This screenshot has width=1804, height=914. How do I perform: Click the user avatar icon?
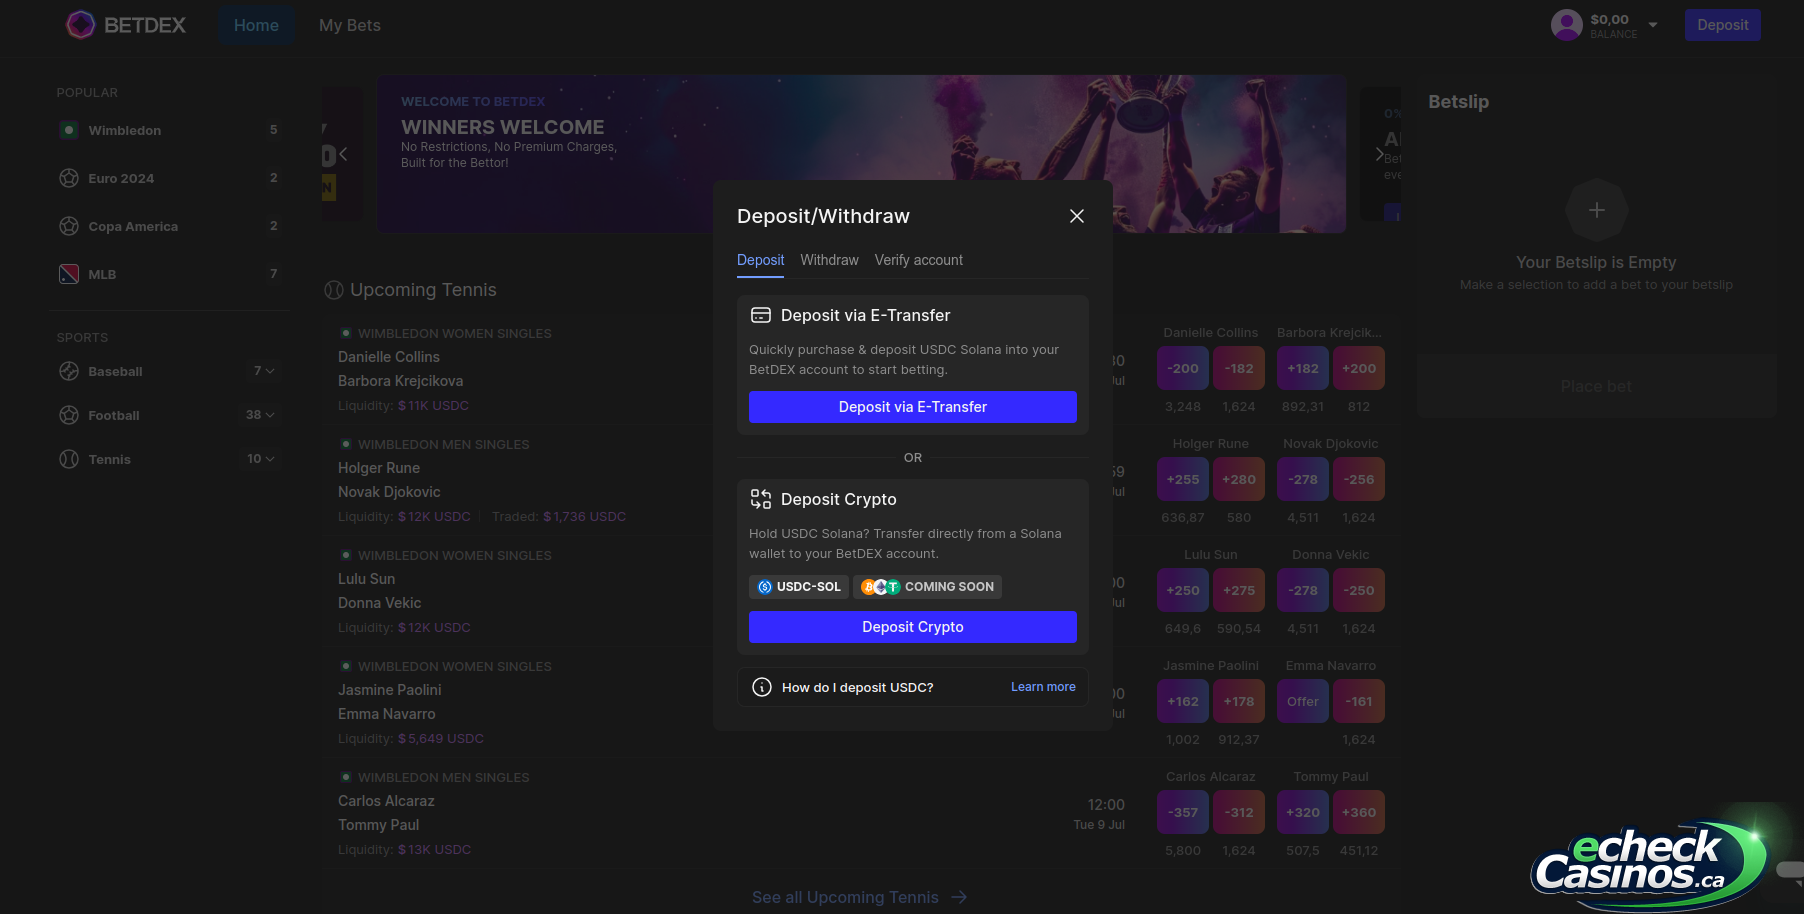pyautogui.click(x=1566, y=25)
